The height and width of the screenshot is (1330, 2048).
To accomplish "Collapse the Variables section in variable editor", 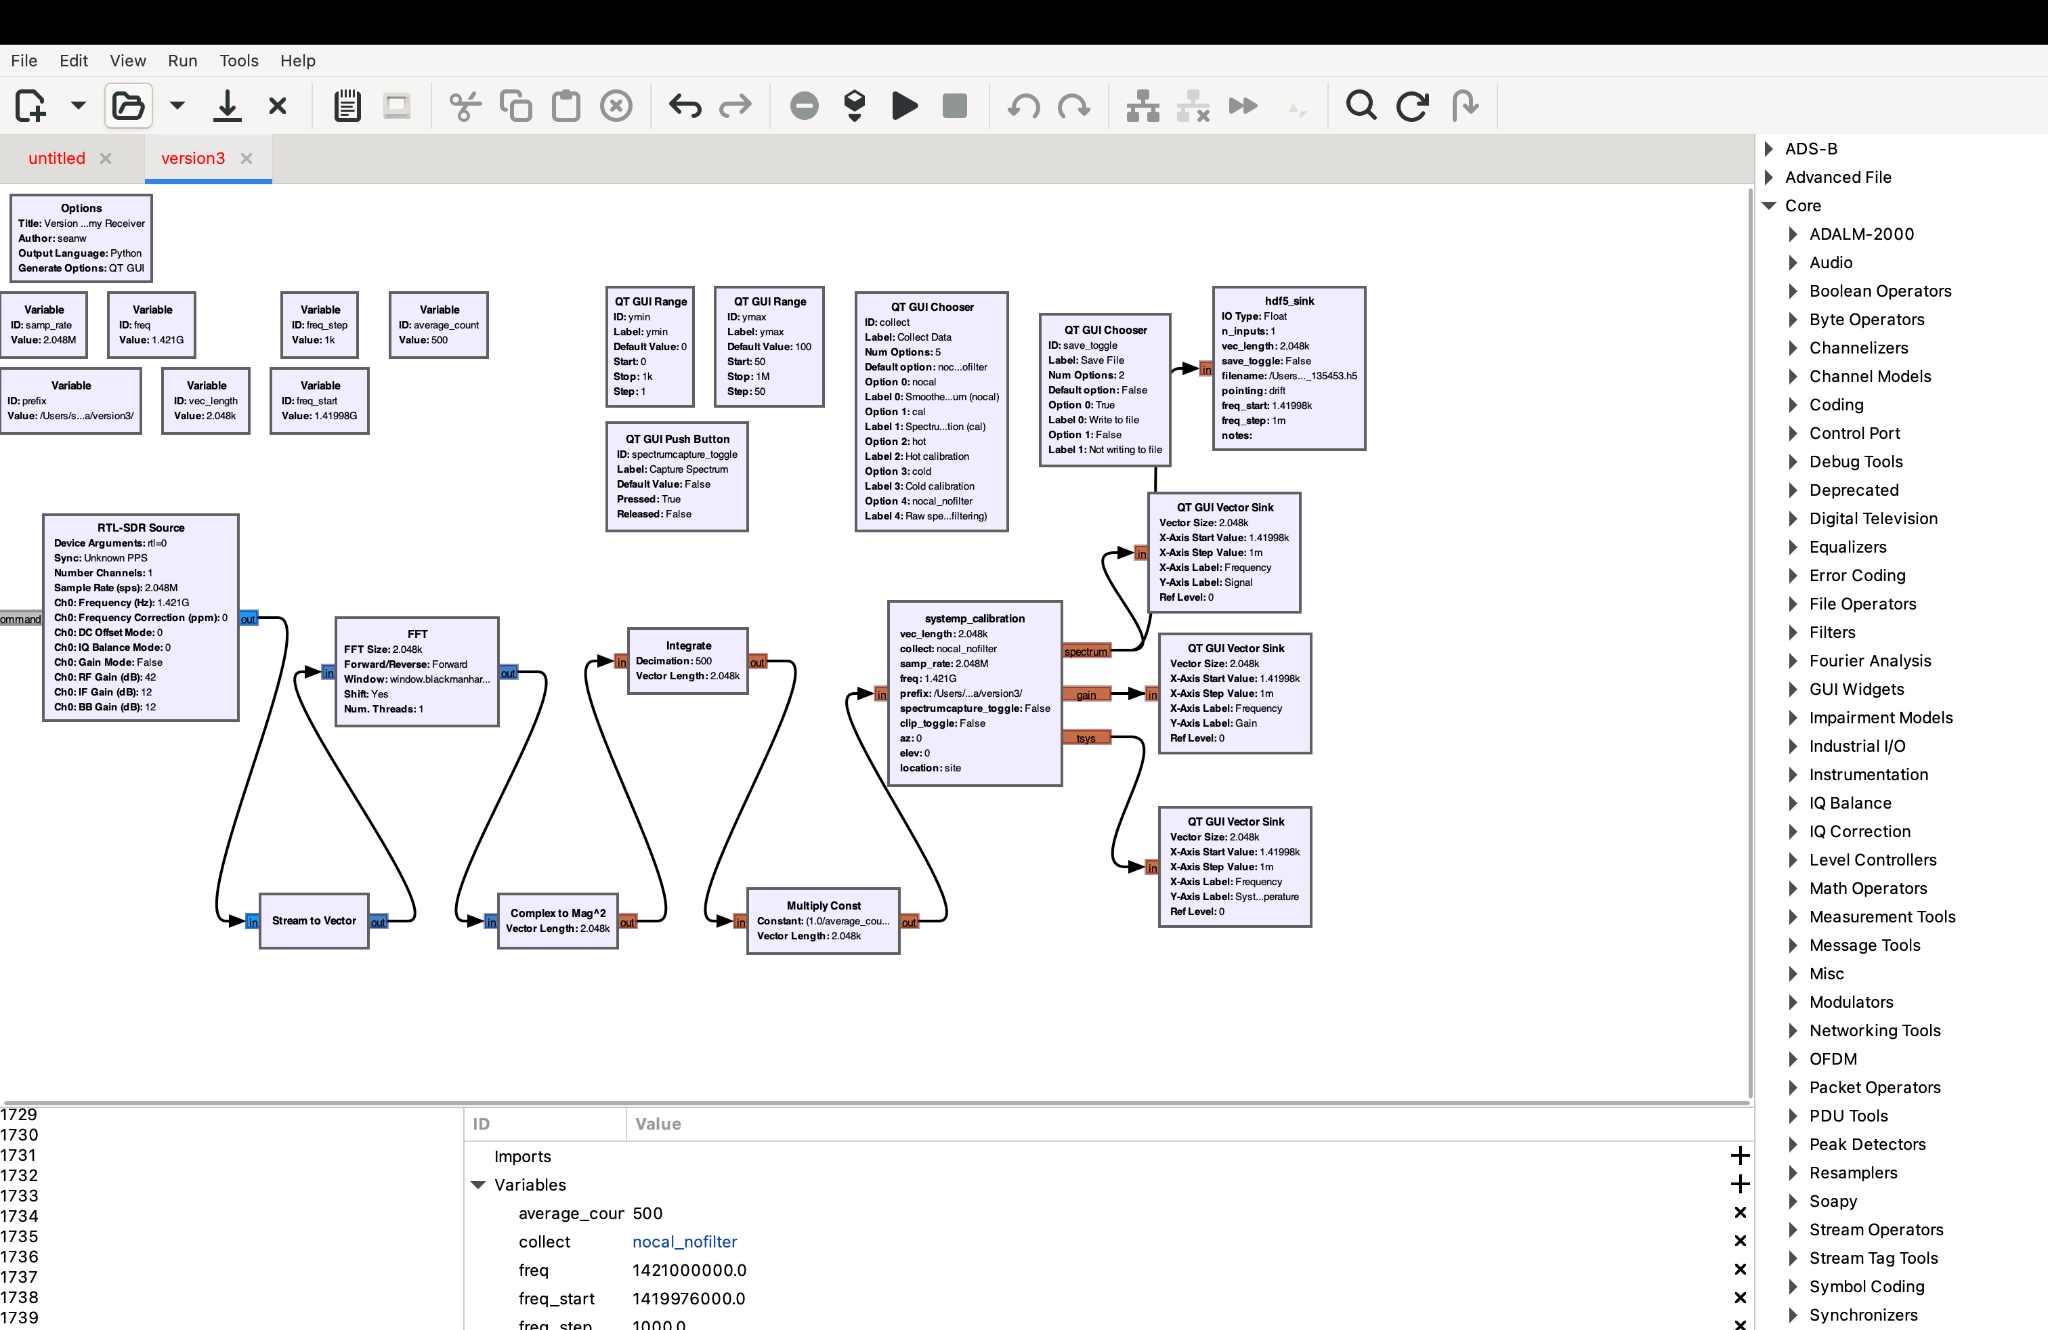I will pyautogui.click(x=478, y=1185).
